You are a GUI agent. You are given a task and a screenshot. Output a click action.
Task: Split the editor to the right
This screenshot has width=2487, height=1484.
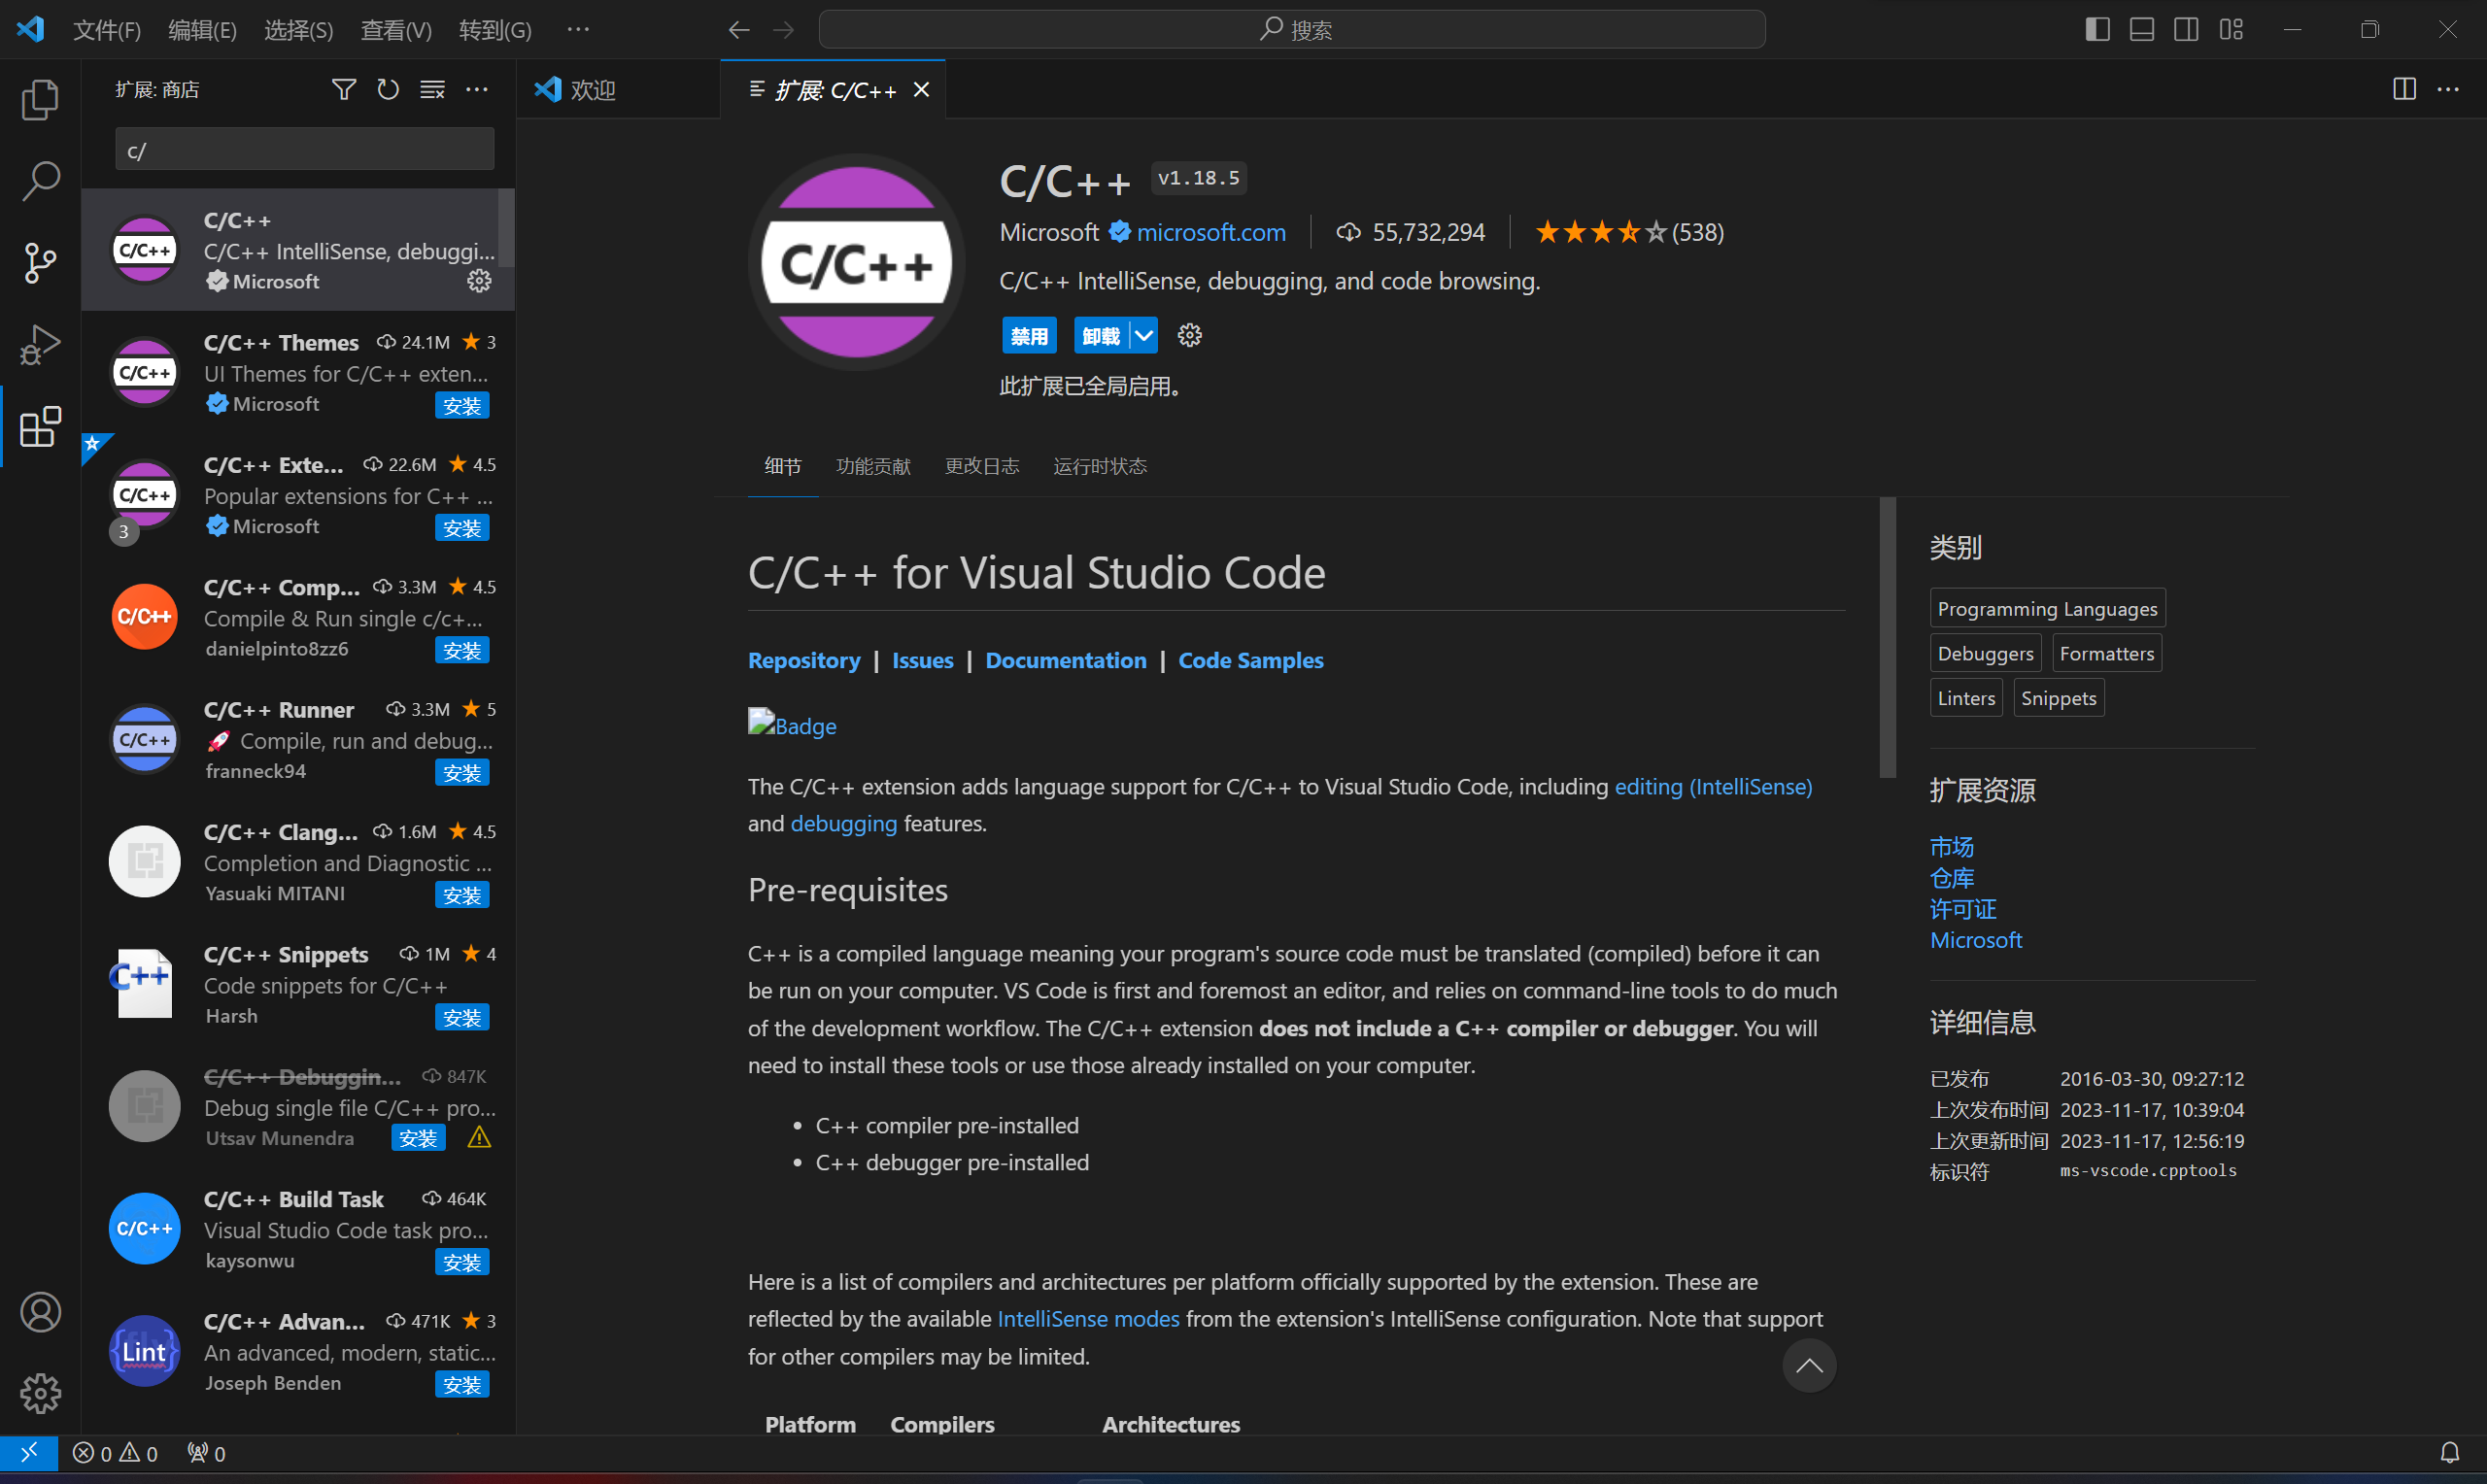(x=2404, y=89)
